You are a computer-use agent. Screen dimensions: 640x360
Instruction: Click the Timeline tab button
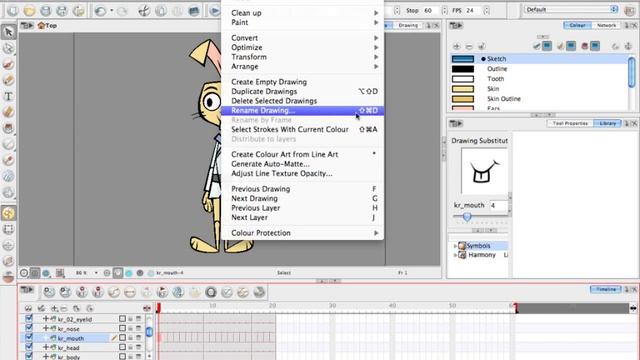606,289
